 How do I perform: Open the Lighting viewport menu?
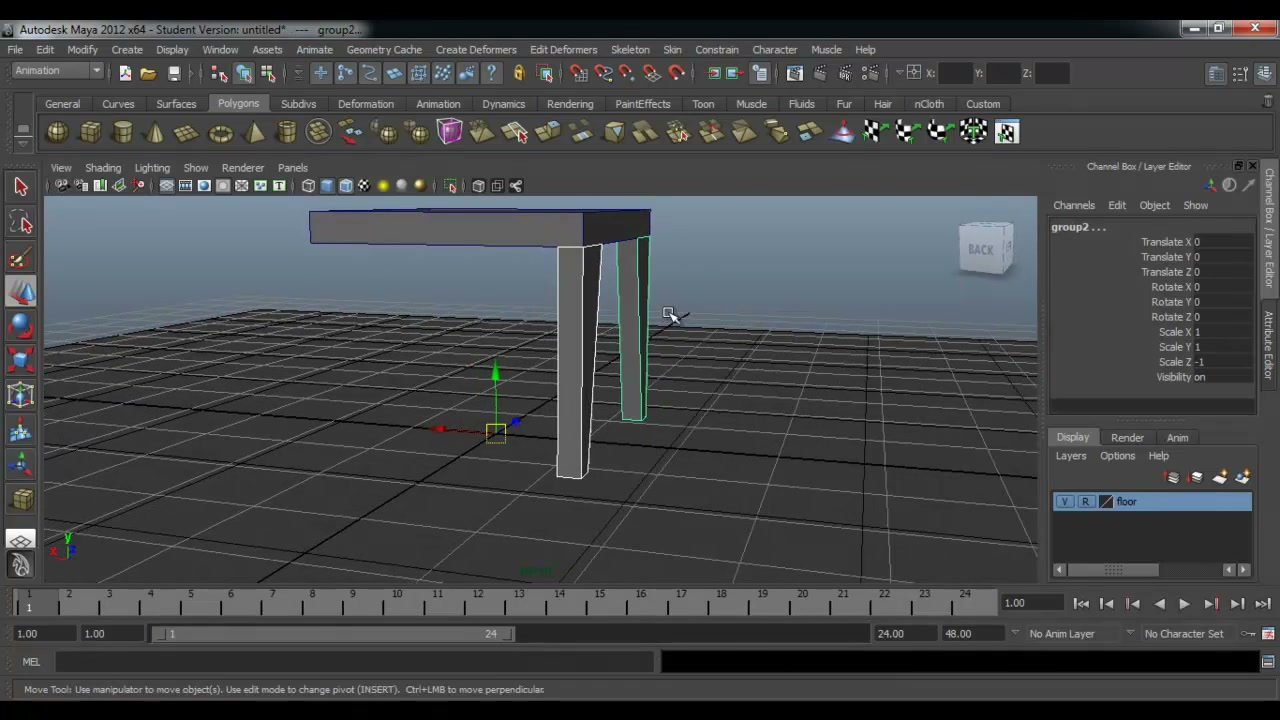coord(152,168)
